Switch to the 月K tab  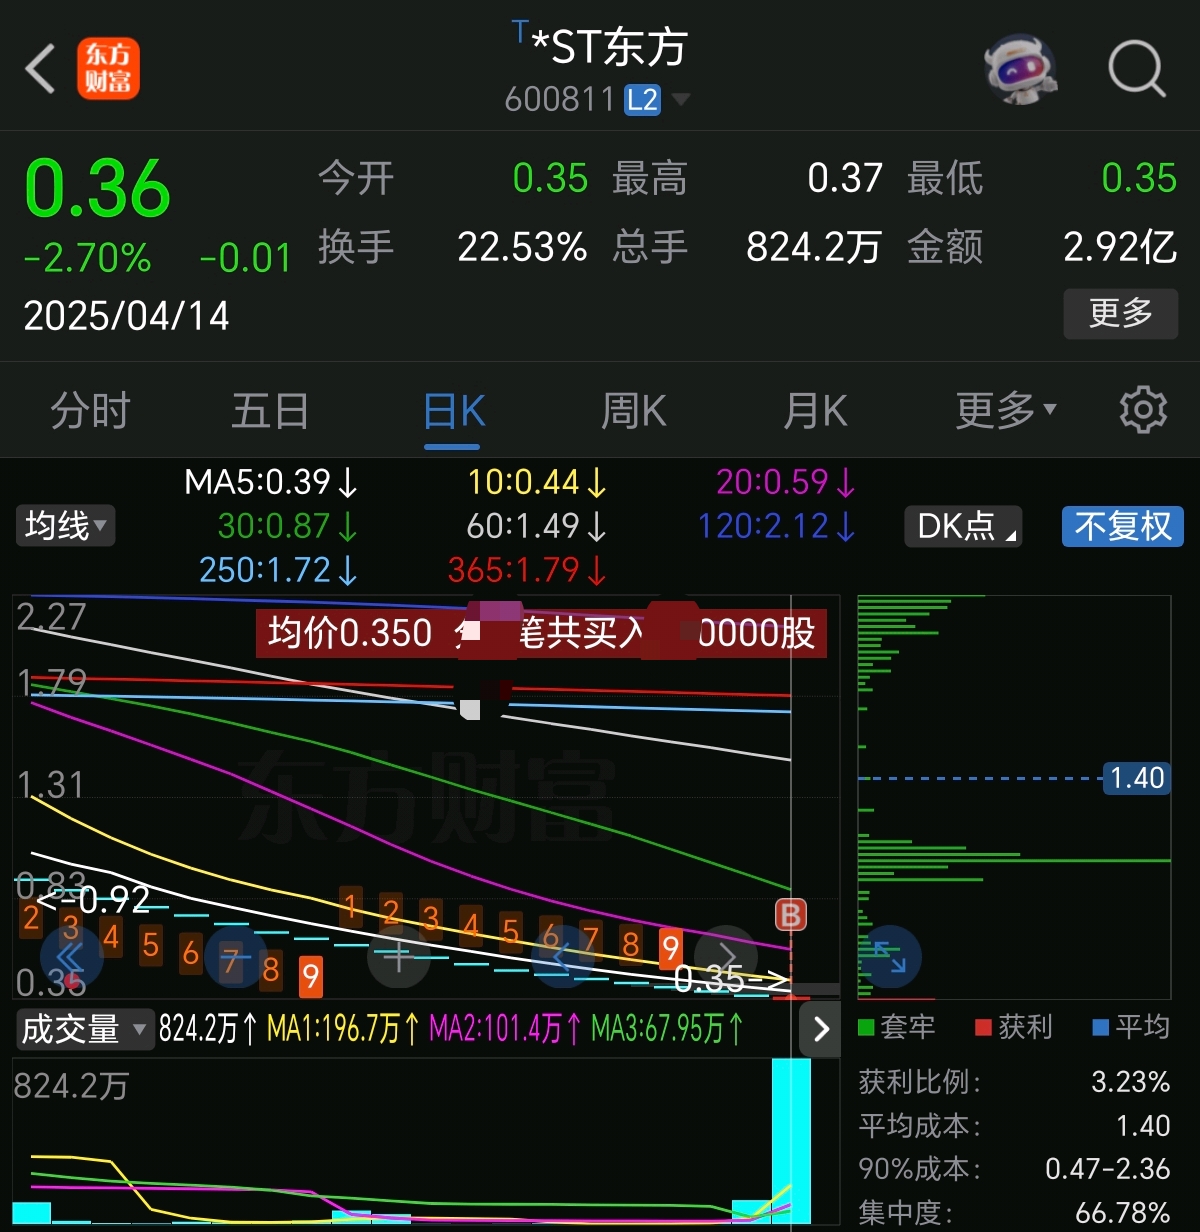[815, 410]
